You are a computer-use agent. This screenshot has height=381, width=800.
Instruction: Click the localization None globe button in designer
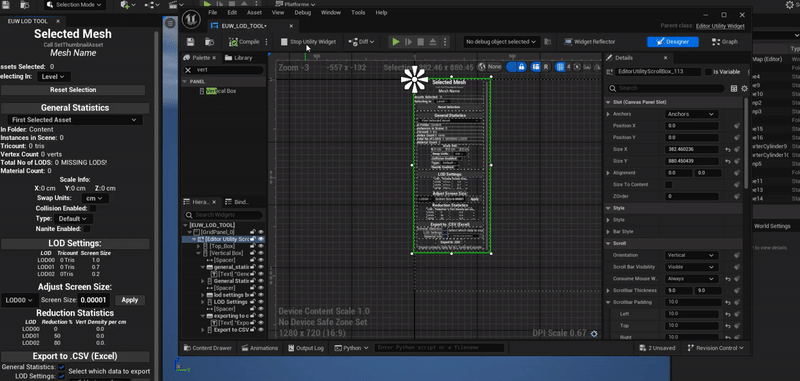[490, 67]
